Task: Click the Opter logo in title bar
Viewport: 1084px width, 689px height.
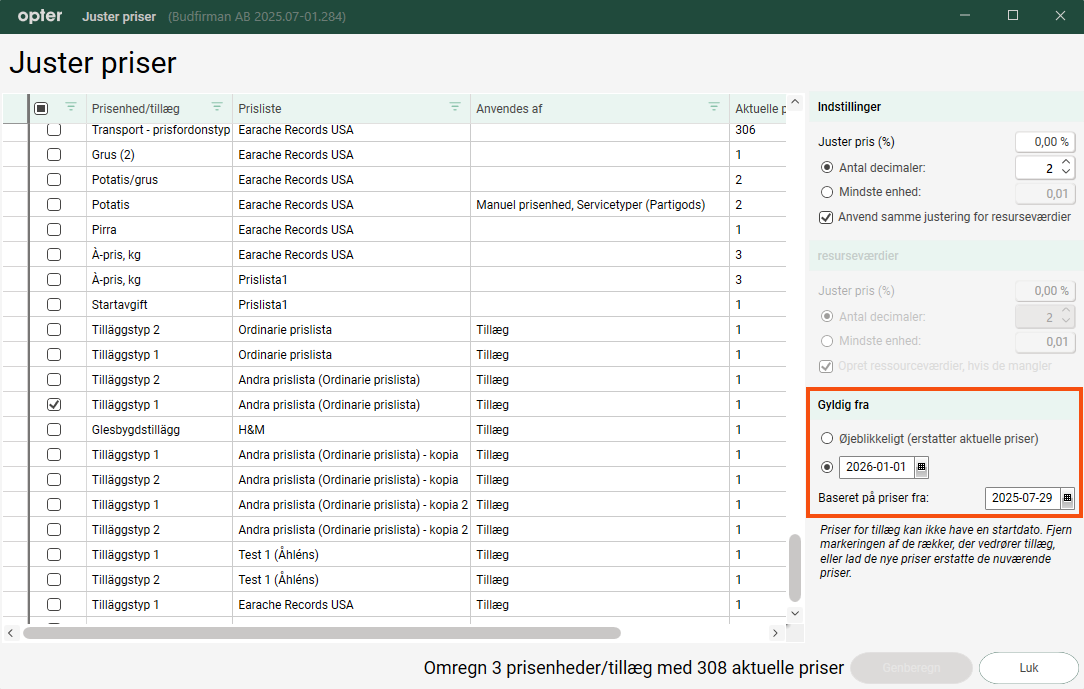Action: pos(40,16)
